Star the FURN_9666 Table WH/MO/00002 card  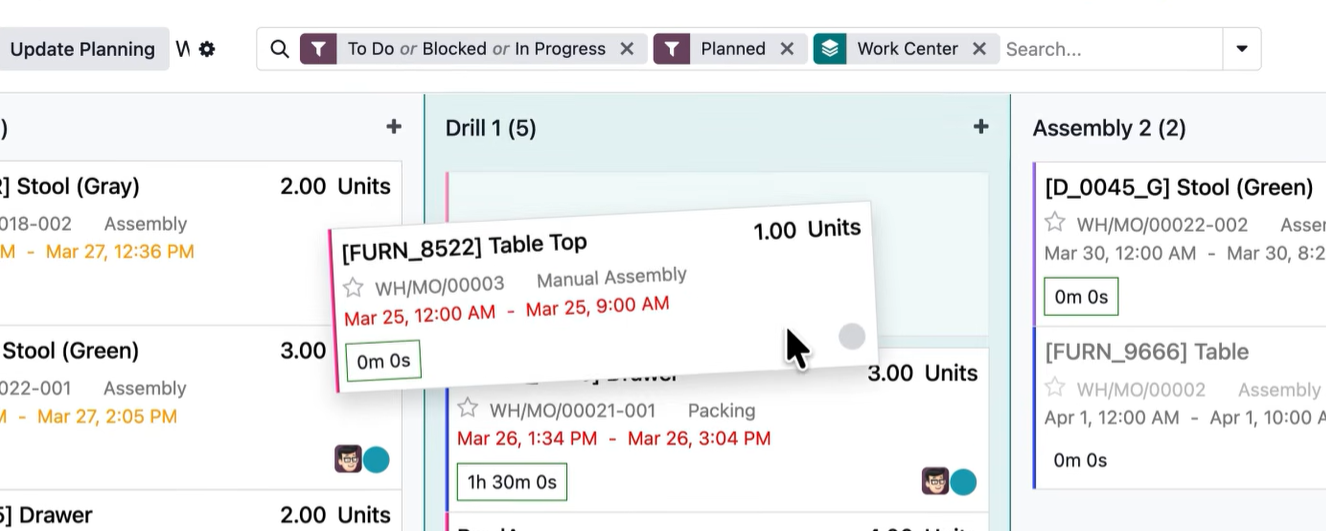1055,388
